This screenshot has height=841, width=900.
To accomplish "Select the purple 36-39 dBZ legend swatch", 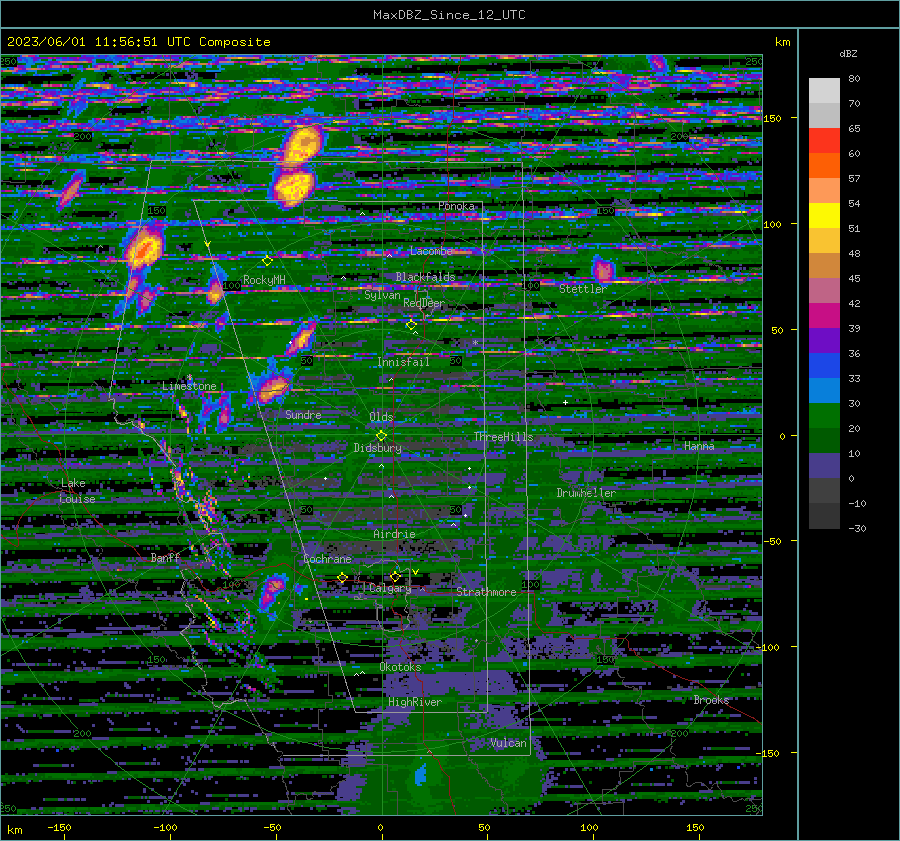I will [824, 340].
